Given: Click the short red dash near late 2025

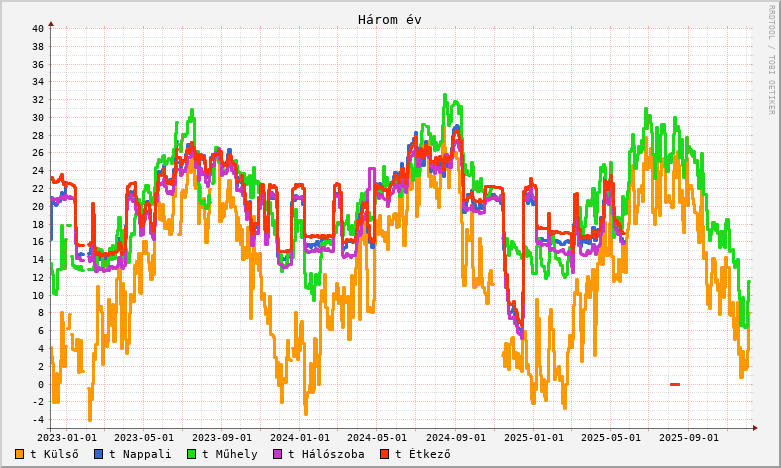Looking at the screenshot, I should click(x=675, y=384).
